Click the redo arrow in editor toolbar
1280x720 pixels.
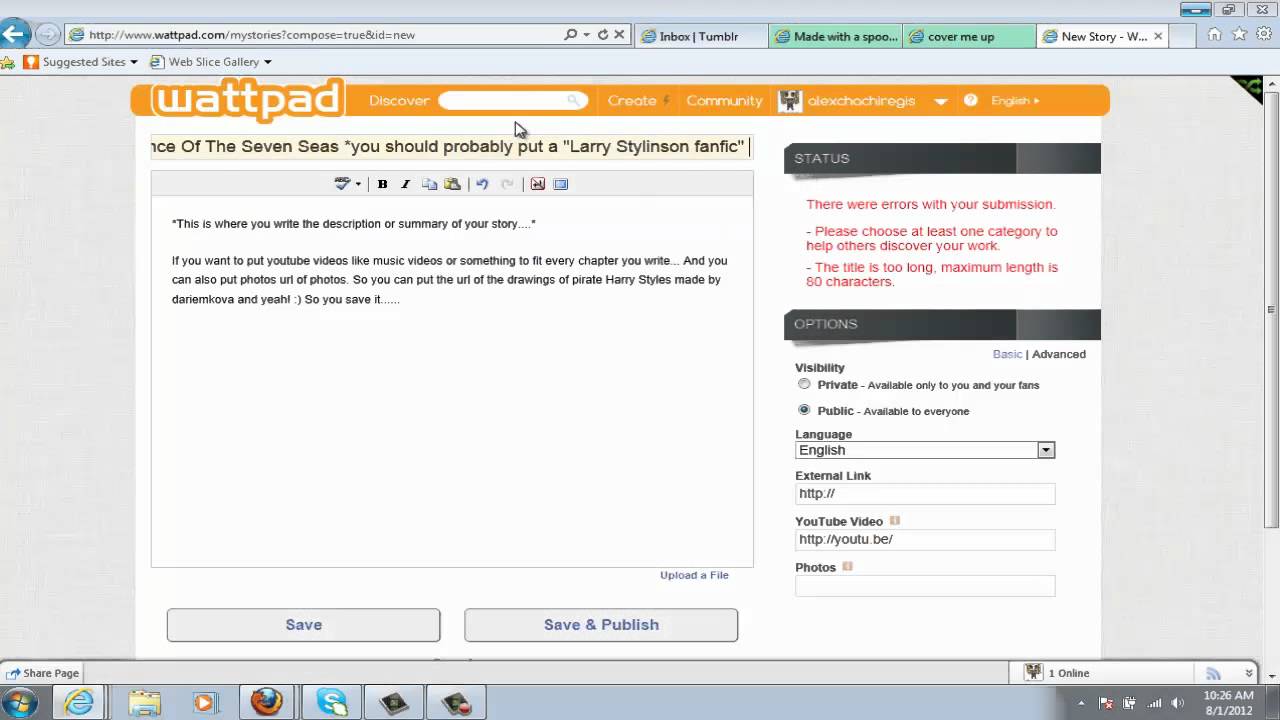507,184
